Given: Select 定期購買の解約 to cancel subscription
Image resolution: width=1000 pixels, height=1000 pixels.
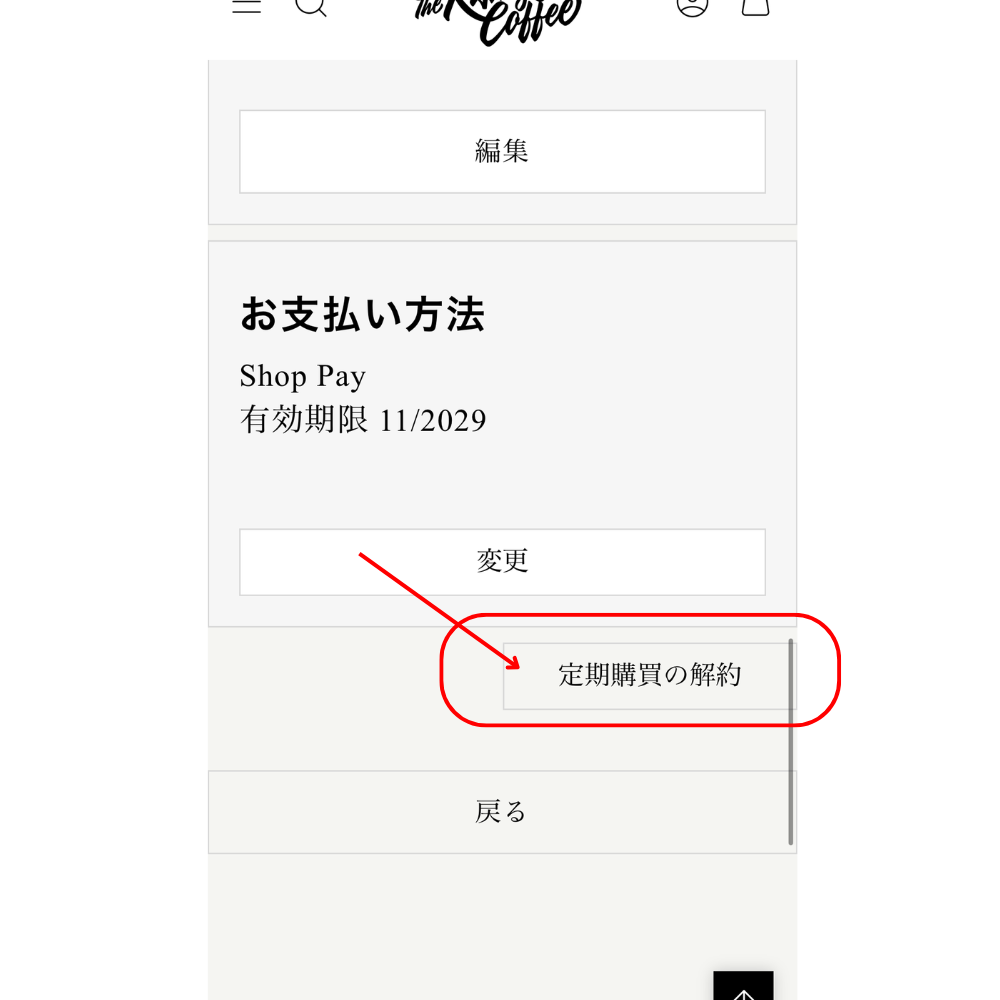Looking at the screenshot, I should click(x=649, y=675).
